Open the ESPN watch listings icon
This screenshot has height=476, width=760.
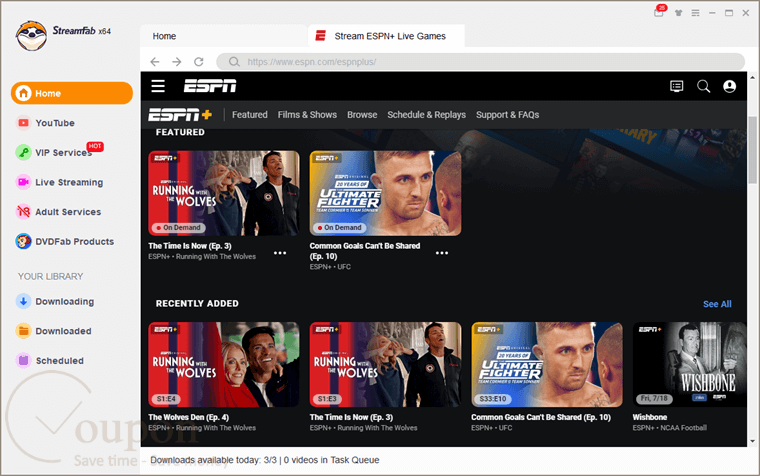tap(677, 86)
